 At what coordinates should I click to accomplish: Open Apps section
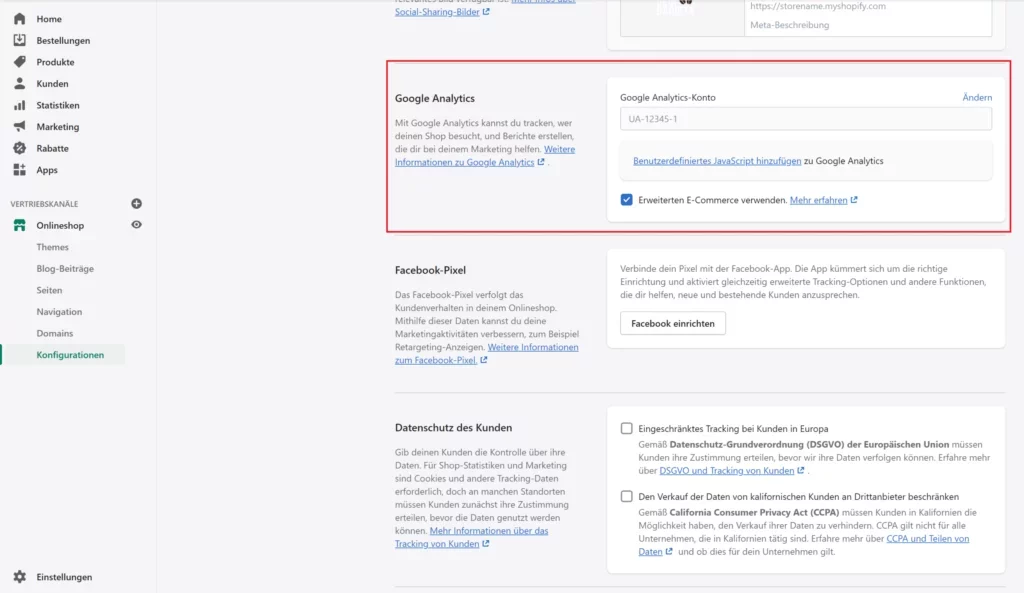(47, 170)
